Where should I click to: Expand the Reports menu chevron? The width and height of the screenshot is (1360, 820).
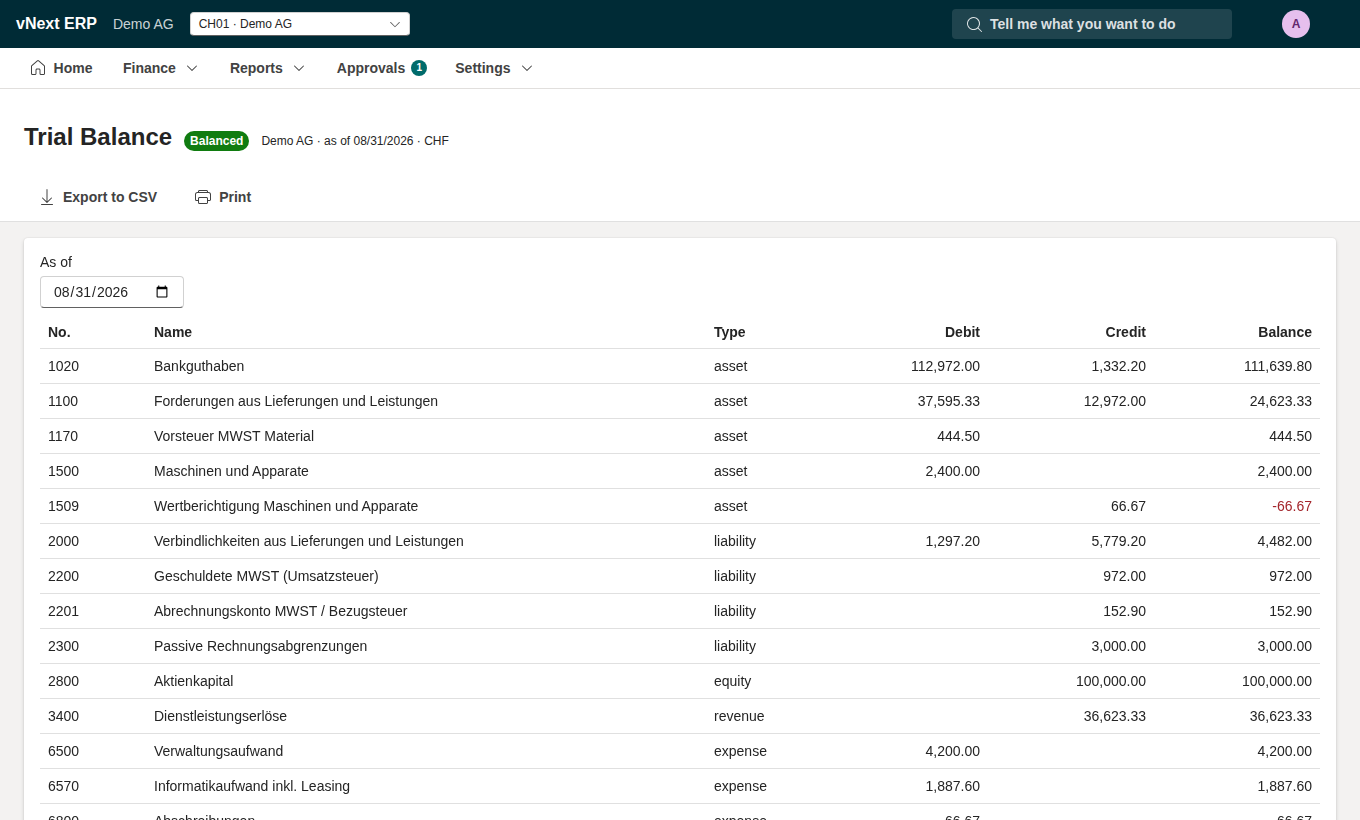(299, 68)
